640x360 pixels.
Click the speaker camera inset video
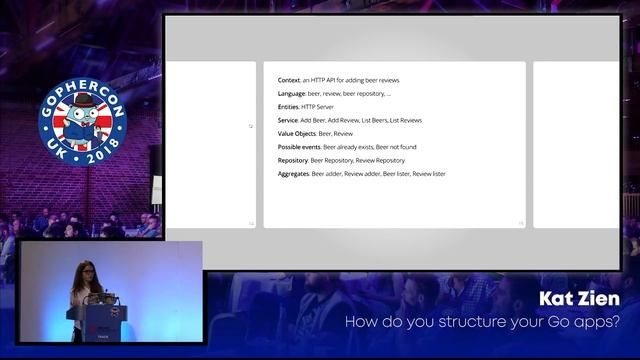tap(111, 291)
